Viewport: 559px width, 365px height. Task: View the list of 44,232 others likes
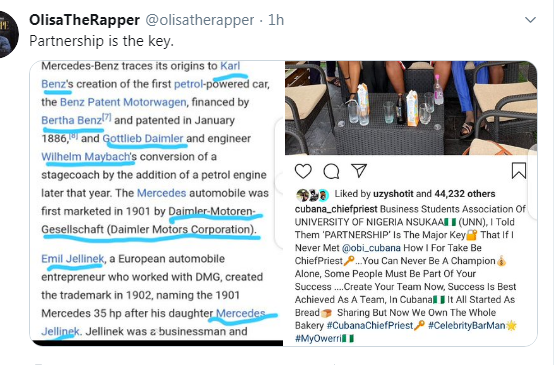(465, 194)
